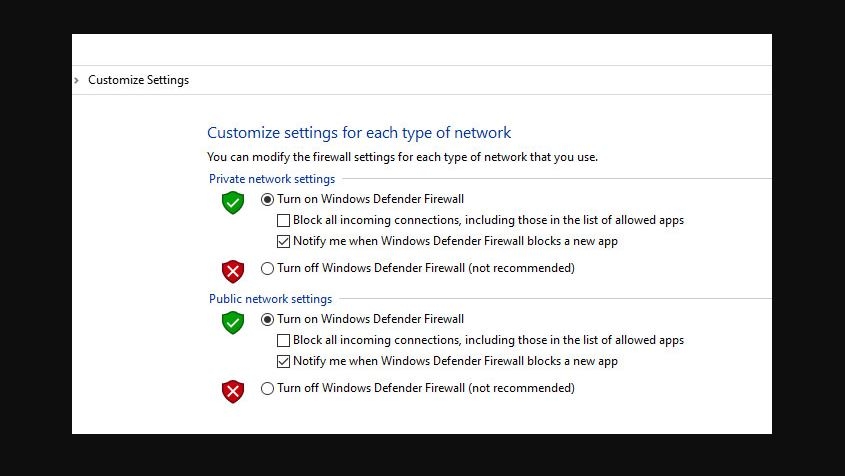Click the 'Block all incoming connections' label text under Private
The height and width of the screenshot is (476, 845).
pyautogui.click(x=488, y=220)
